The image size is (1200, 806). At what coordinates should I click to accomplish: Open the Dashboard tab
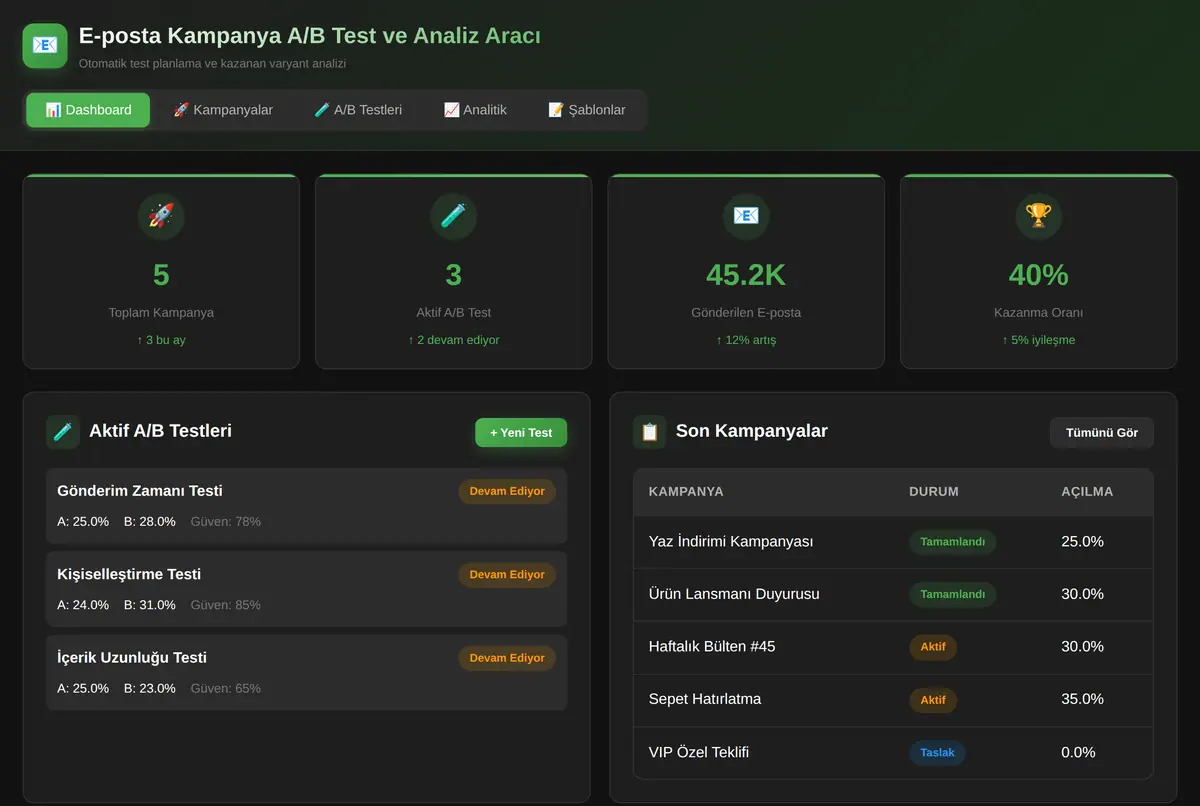point(88,110)
